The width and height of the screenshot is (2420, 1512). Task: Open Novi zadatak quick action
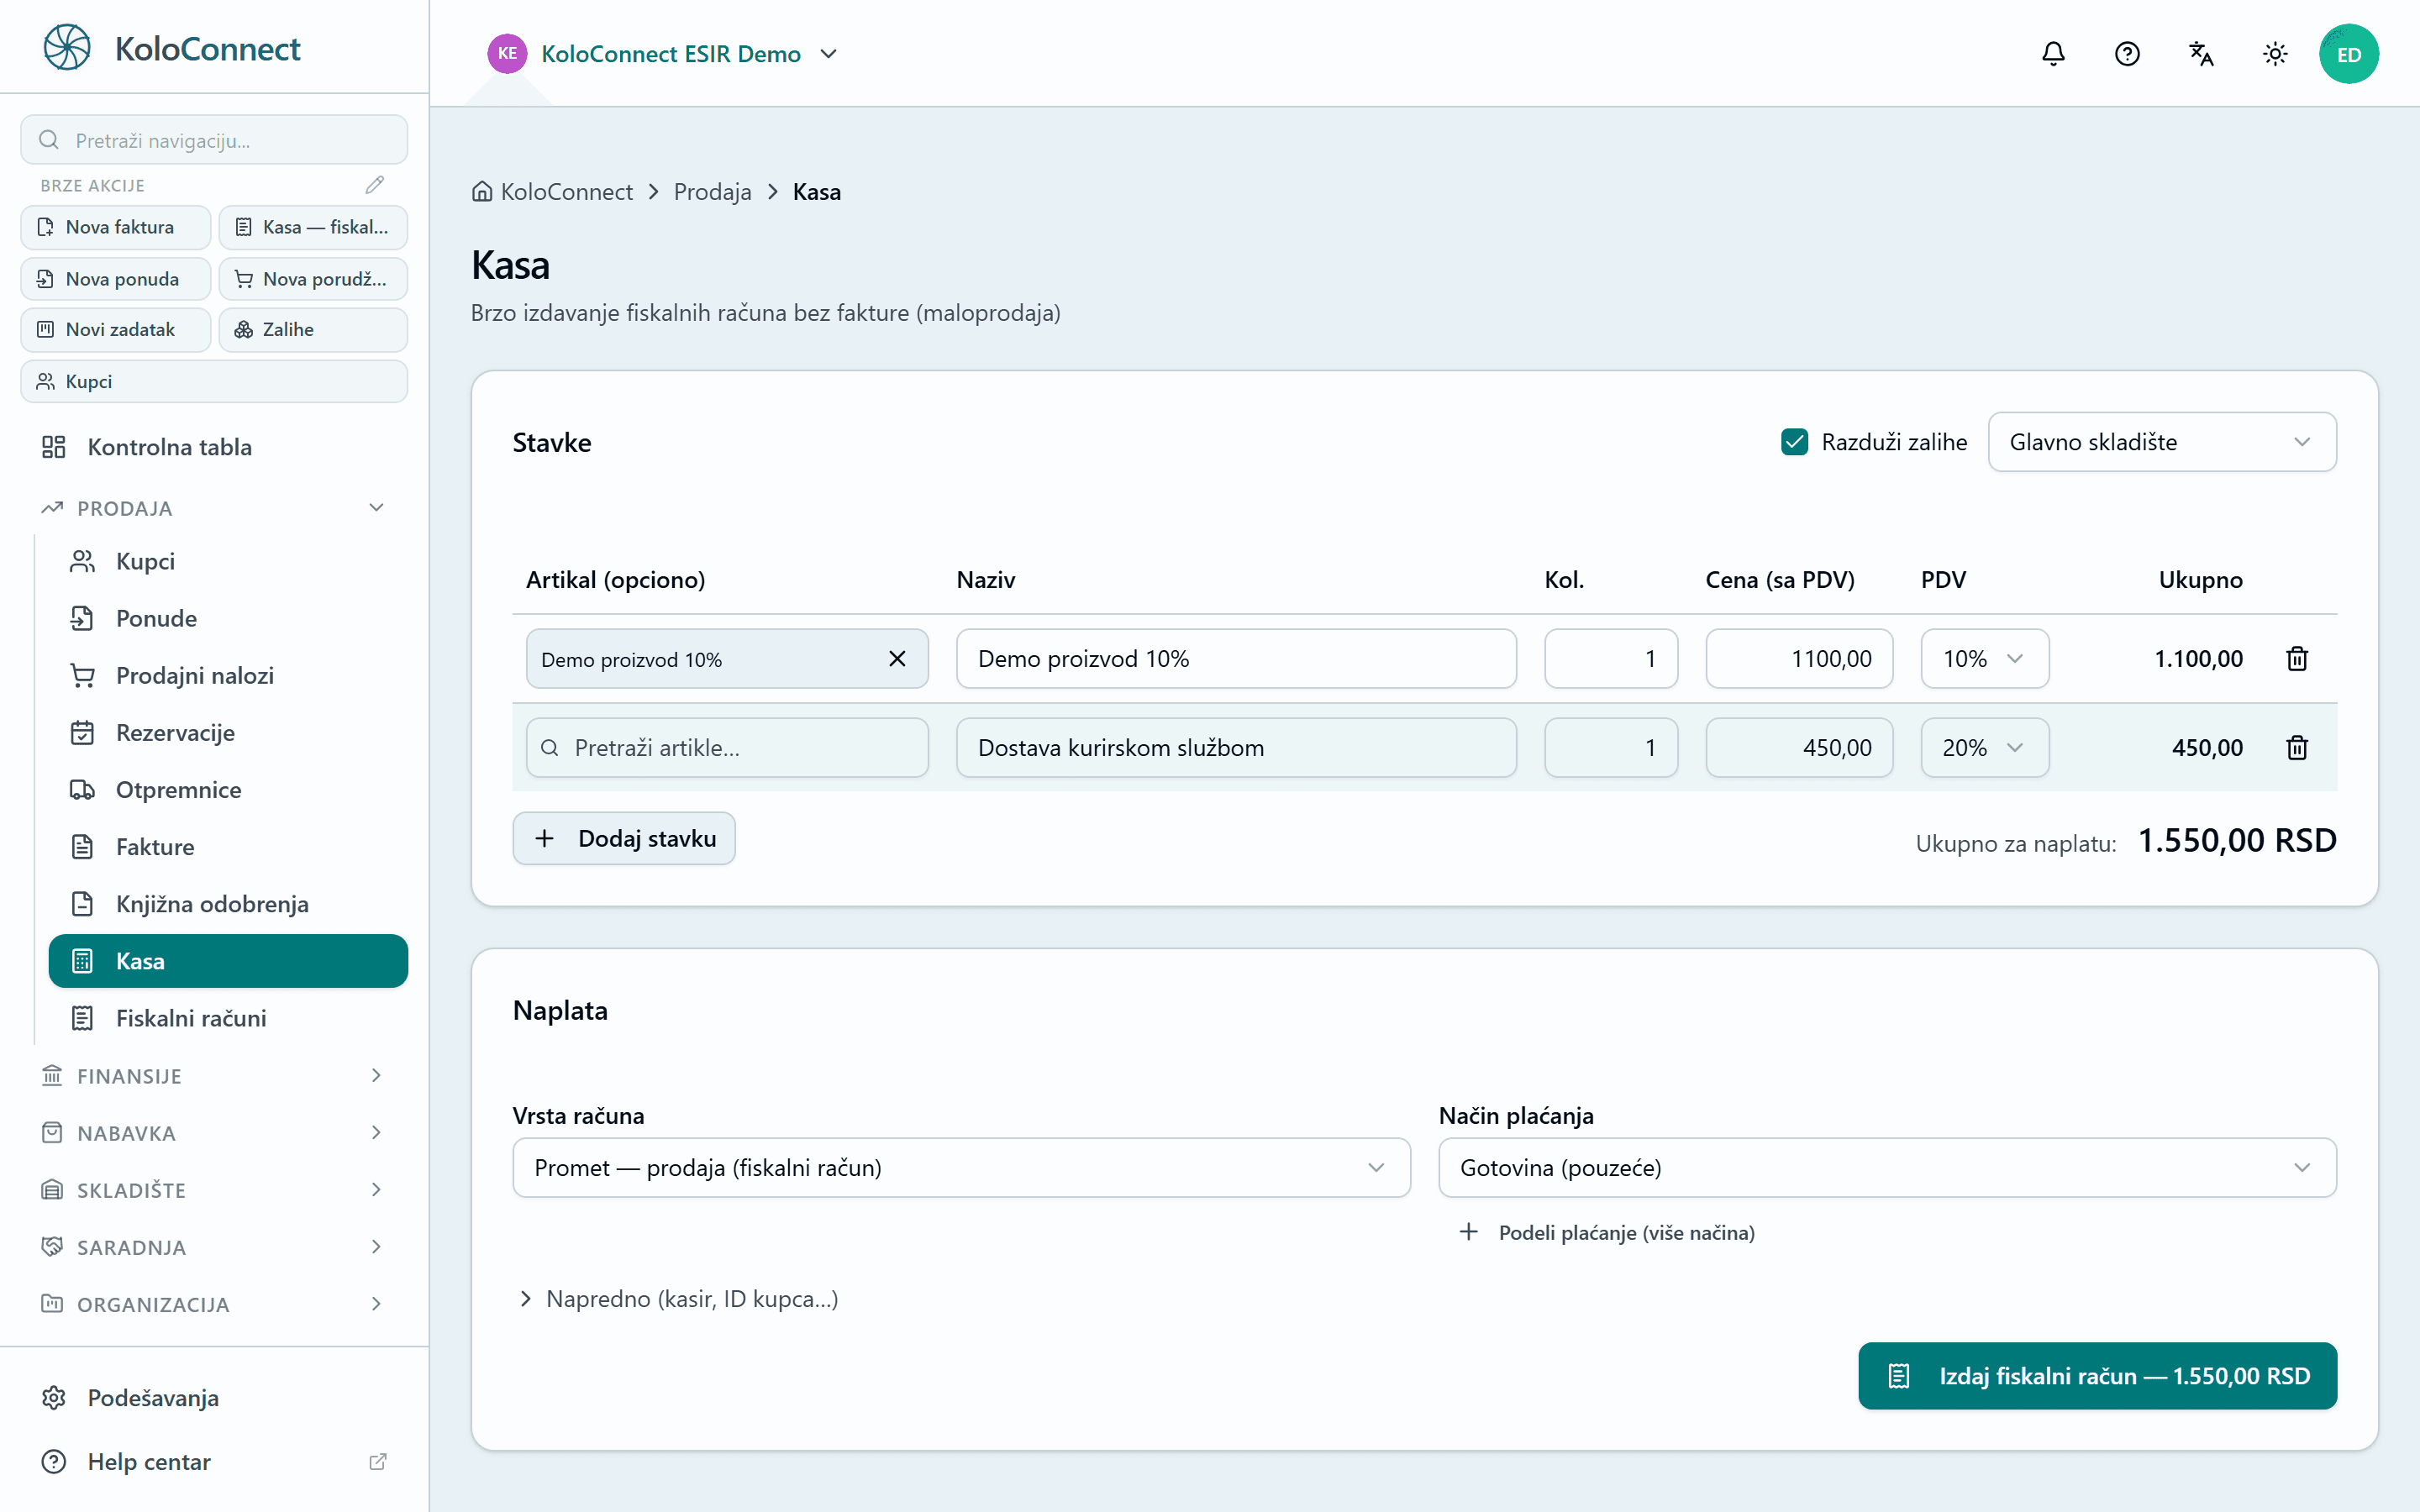coord(115,329)
